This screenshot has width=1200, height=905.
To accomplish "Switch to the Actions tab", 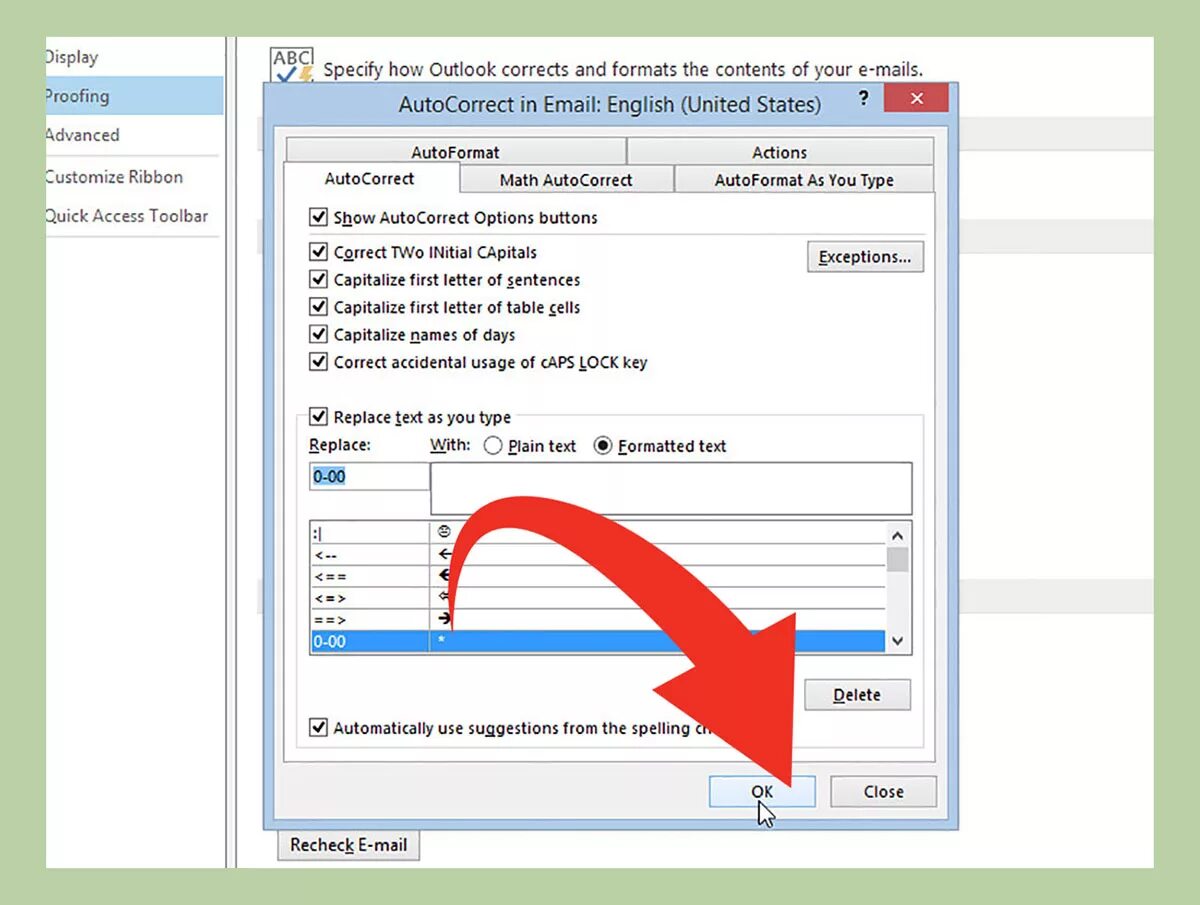I will click(x=780, y=152).
